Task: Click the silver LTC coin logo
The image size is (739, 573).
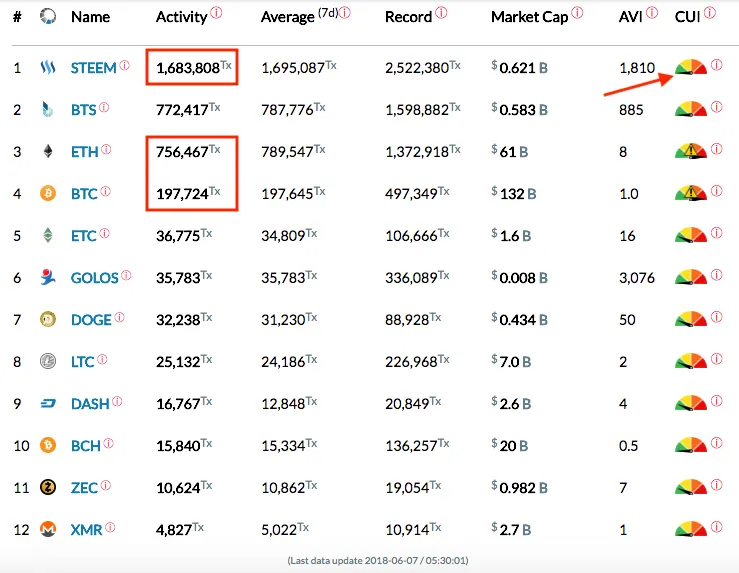Action: pyautogui.click(x=48, y=361)
